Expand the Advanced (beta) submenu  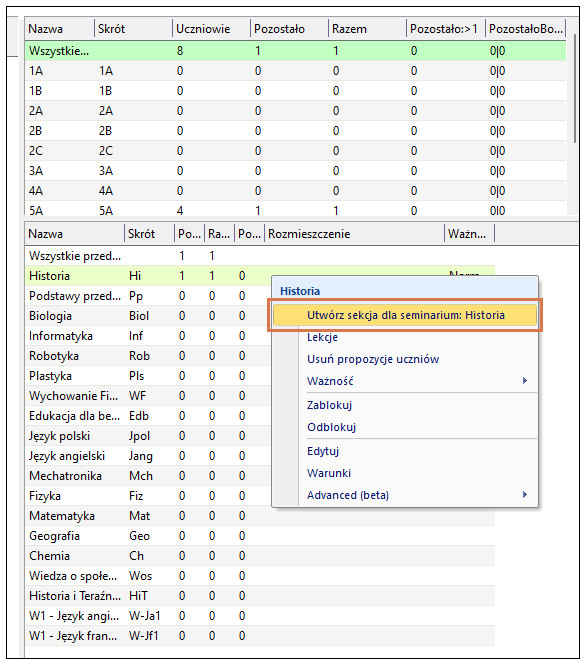click(x=405, y=495)
